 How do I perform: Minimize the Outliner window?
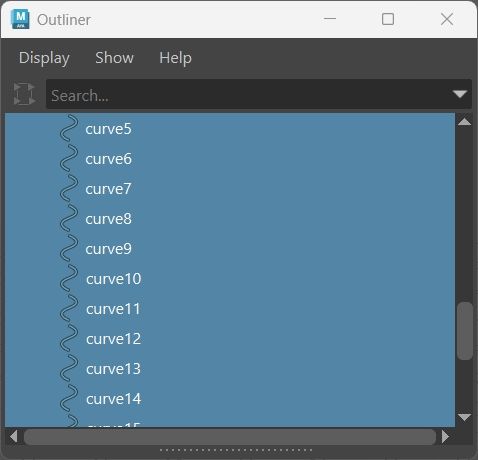[x=330, y=19]
